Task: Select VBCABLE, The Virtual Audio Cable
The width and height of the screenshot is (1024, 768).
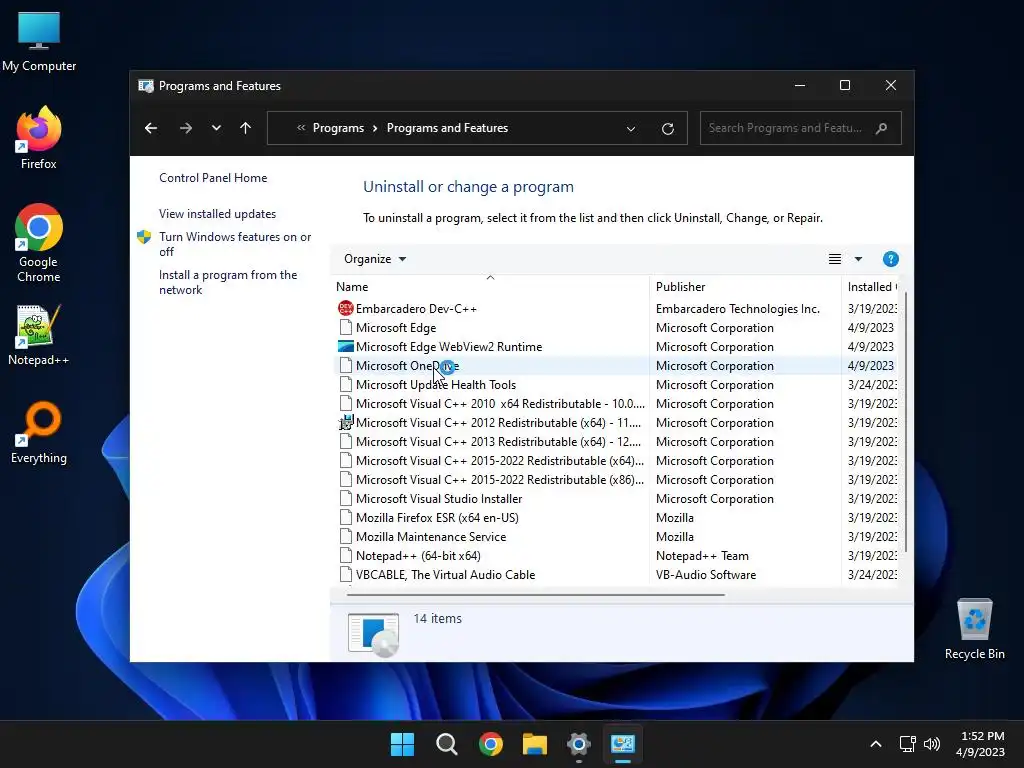Action: coord(445,575)
